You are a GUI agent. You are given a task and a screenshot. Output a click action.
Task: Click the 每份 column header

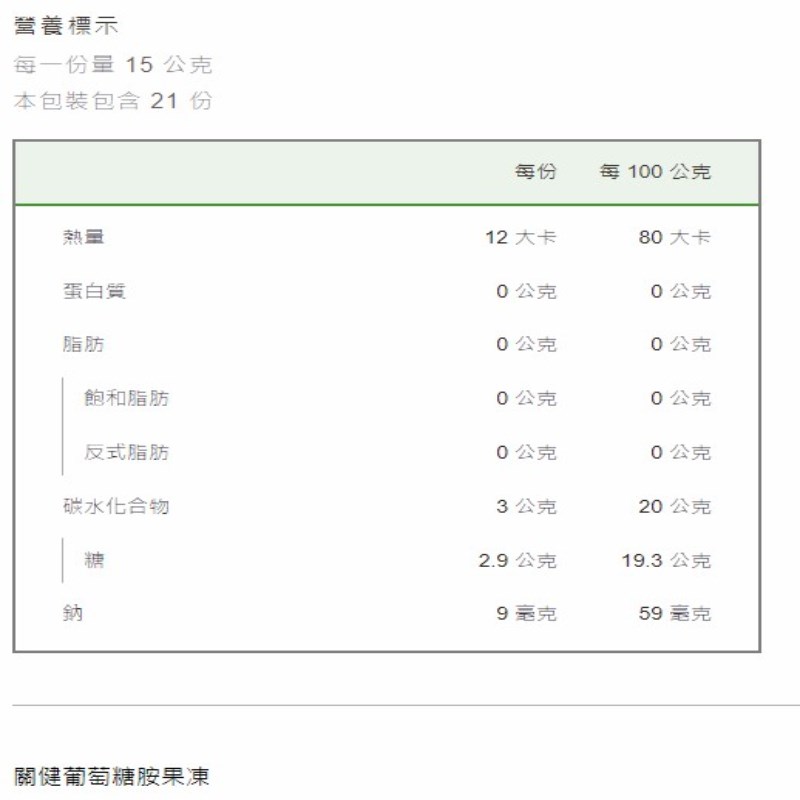535,172
